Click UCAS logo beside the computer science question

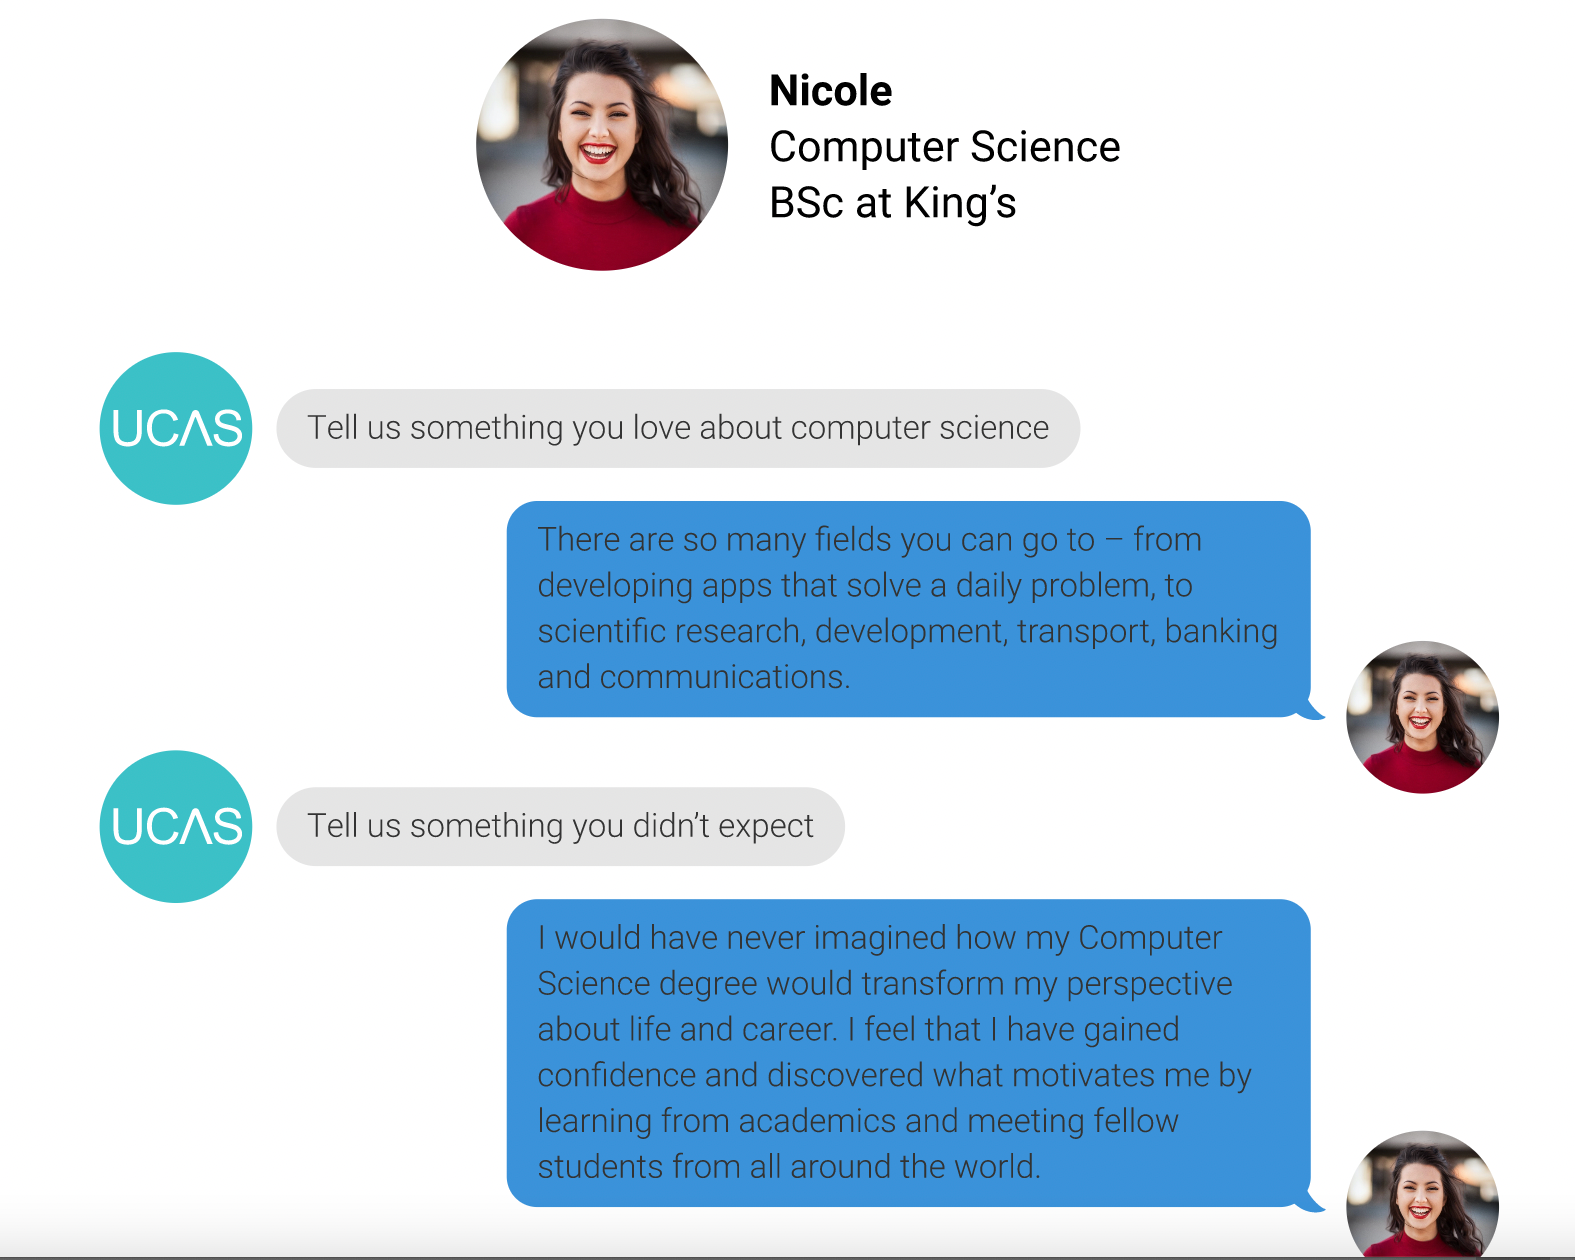[176, 428]
